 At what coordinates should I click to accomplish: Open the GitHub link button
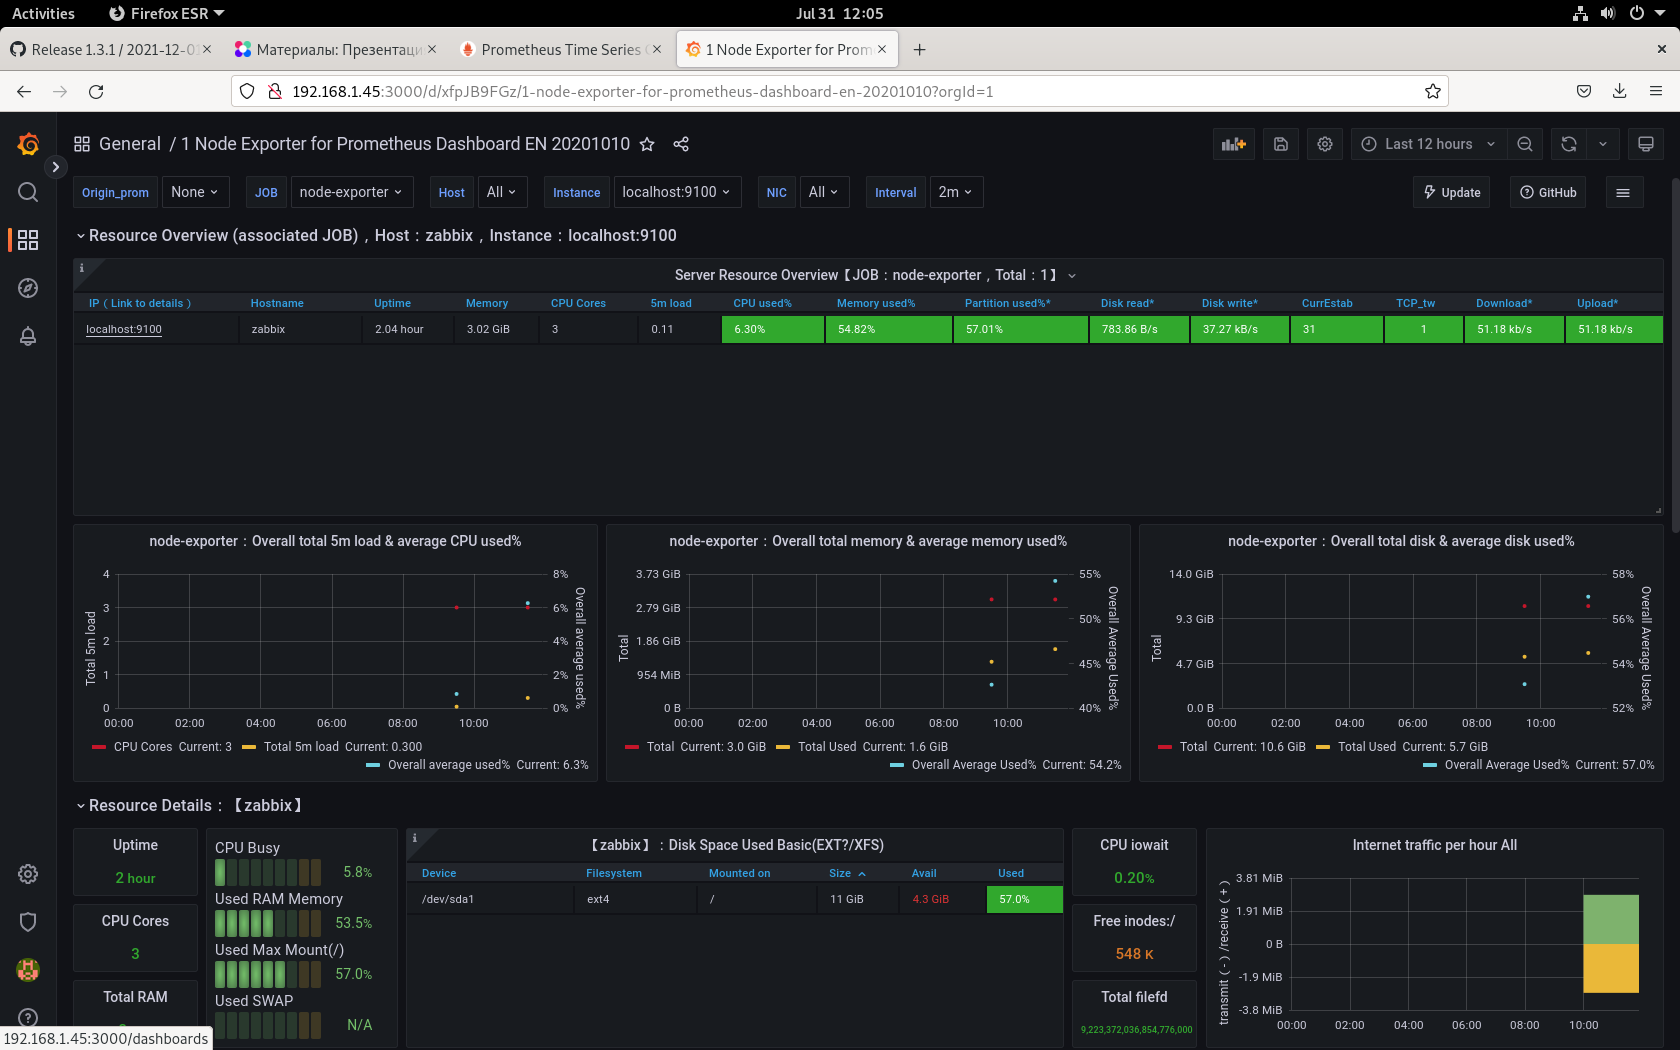(x=1548, y=192)
